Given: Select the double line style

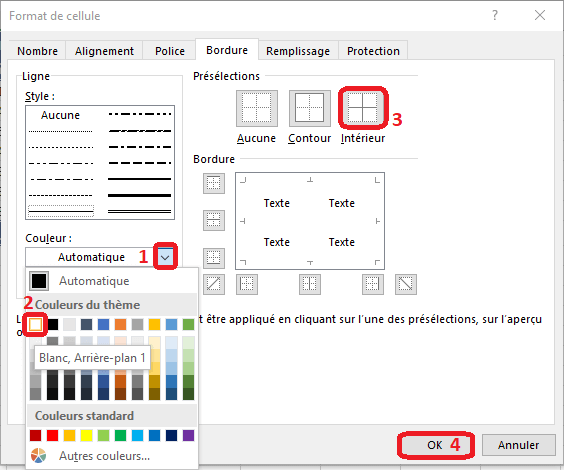Looking at the screenshot, I should pos(140,211).
